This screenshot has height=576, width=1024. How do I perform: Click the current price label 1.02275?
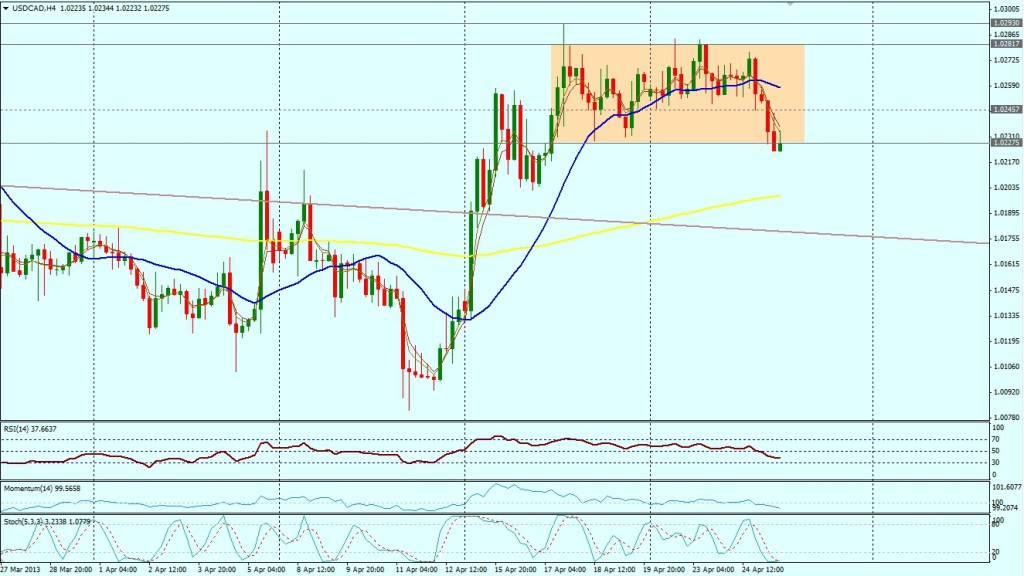coord(1005,143)
